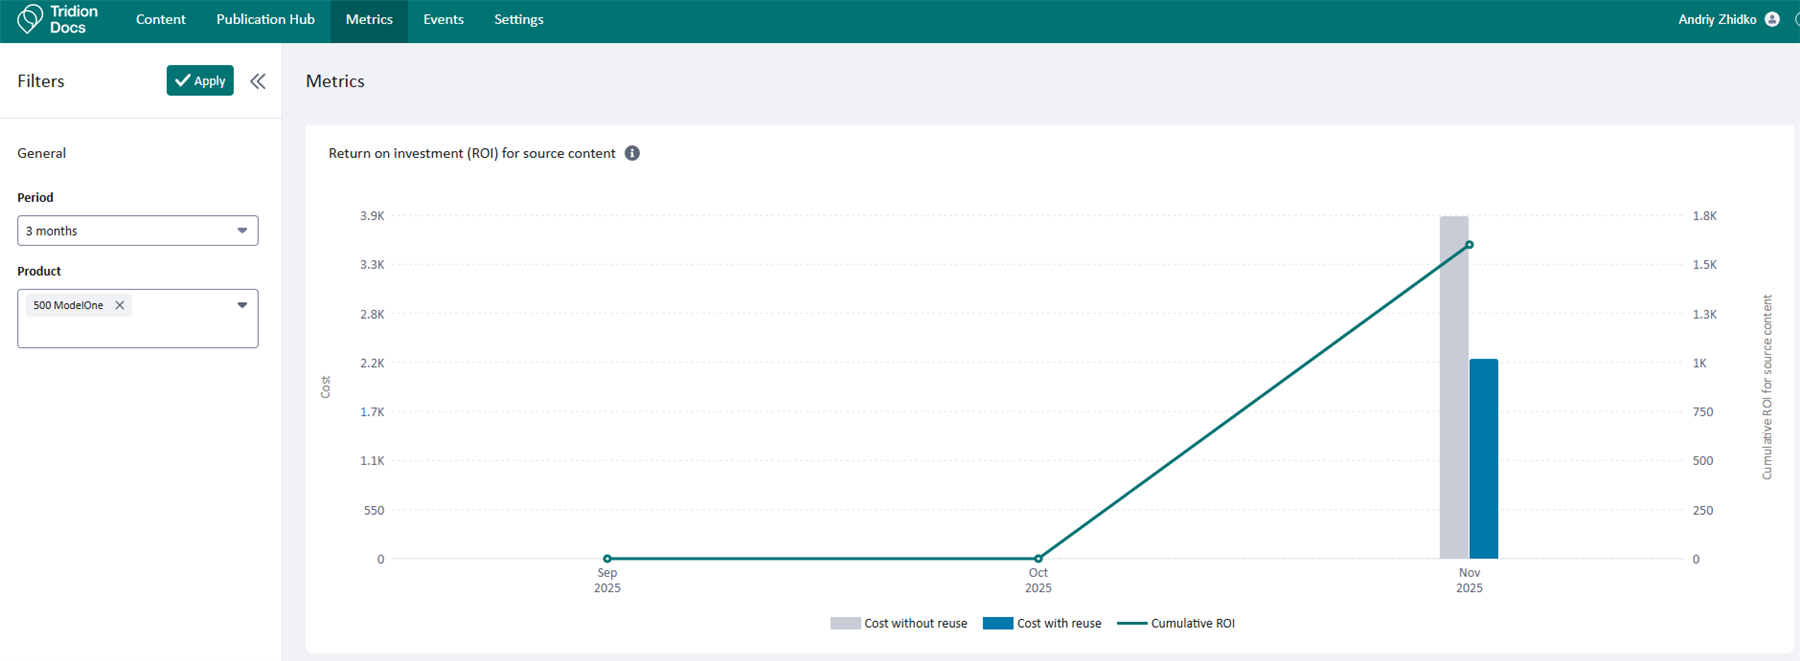Image resolution: width=1800 pixels, height=661 pixels.
Task: Open ROI info tooltip icon
Action: click(632, 153)
